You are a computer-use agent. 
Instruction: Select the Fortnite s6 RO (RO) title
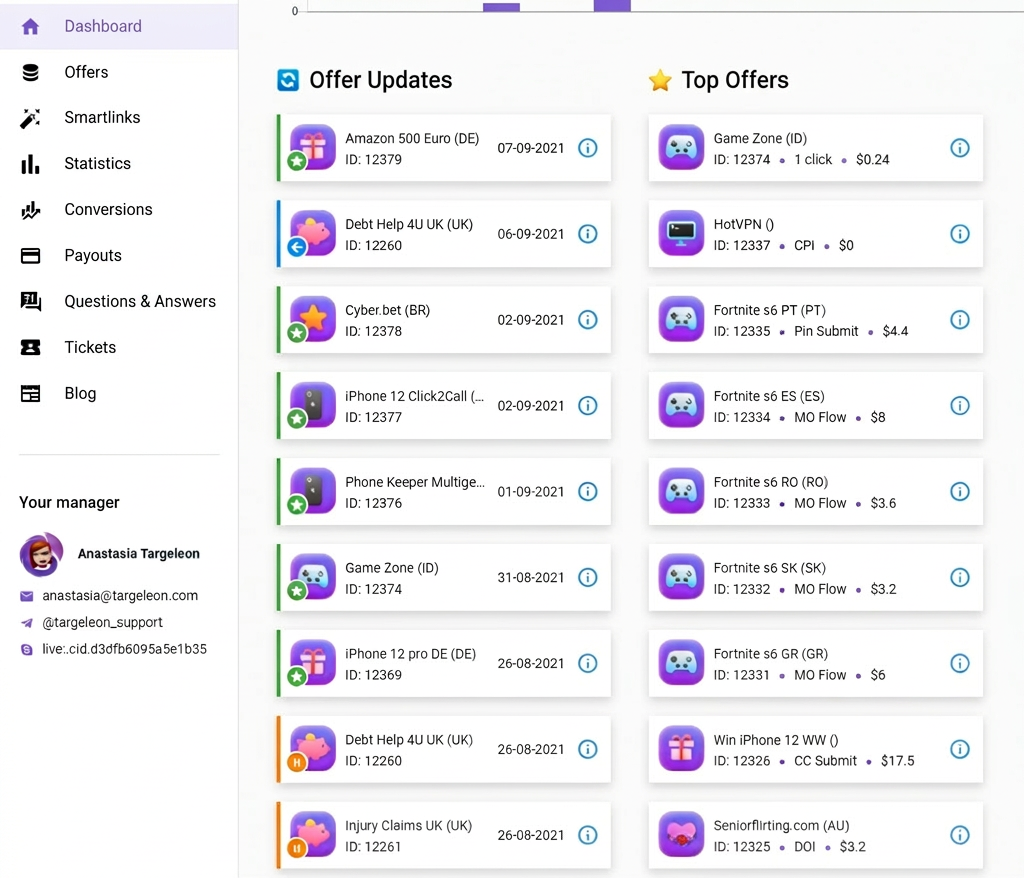tap(771, 482)
